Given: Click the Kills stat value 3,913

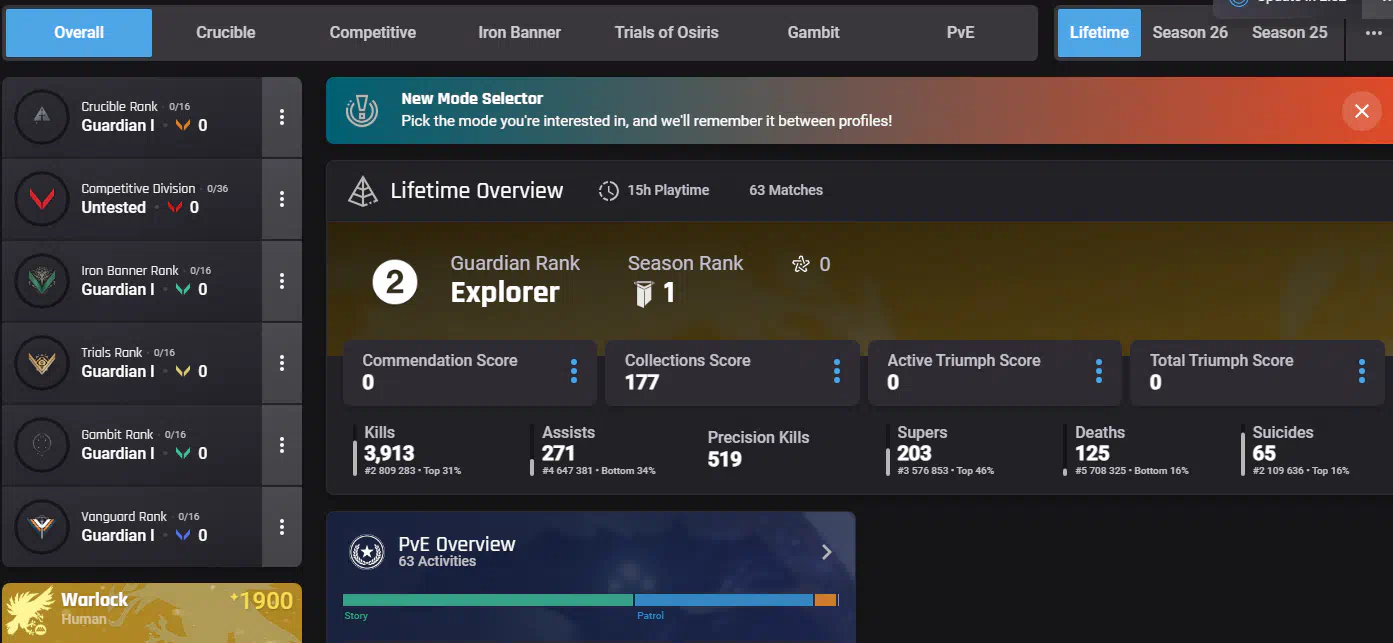Looking at the screenshot, I should tap(390, 454).
